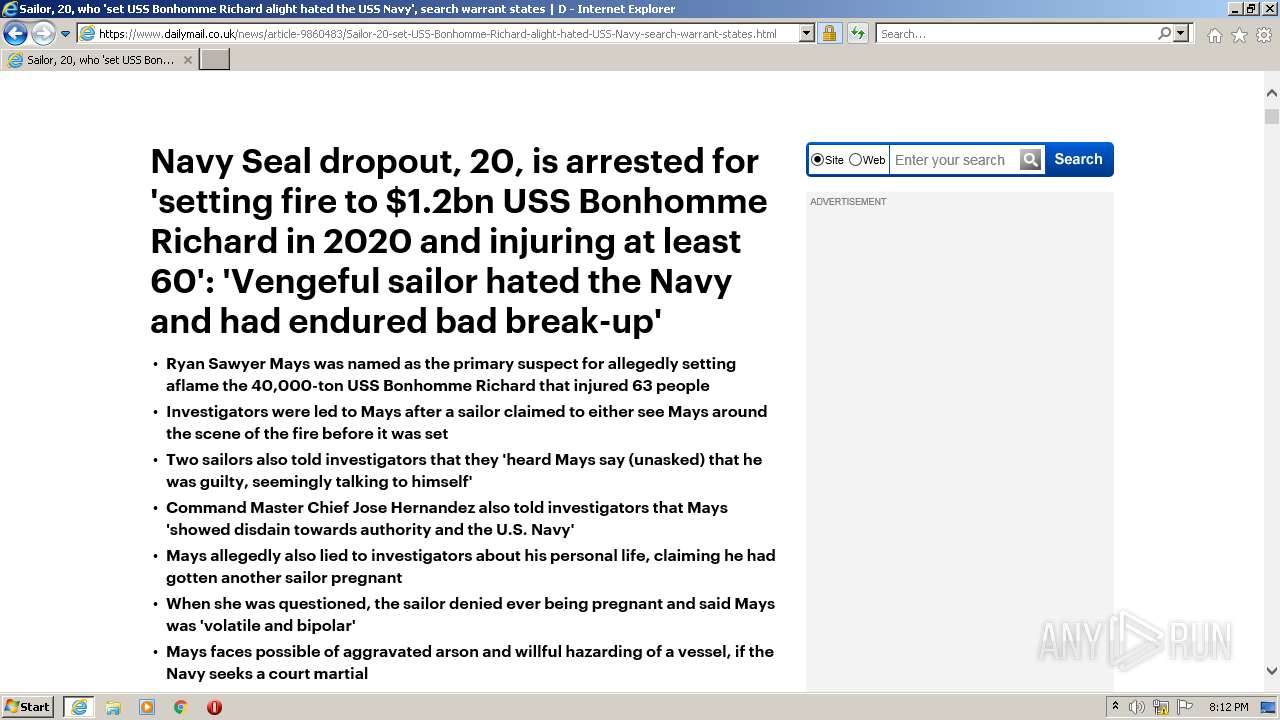The width and height of the screenshot is (1280, 720).
Task: Expand the address bar autocomplete dropdown
Action: tap(807, 34)
